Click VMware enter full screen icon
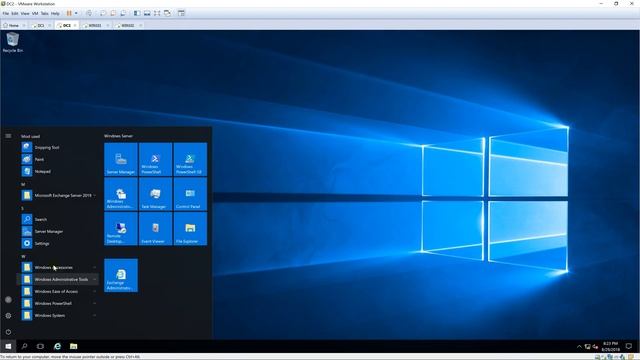This screenshot has height=360, width=640. pos(157,13)
